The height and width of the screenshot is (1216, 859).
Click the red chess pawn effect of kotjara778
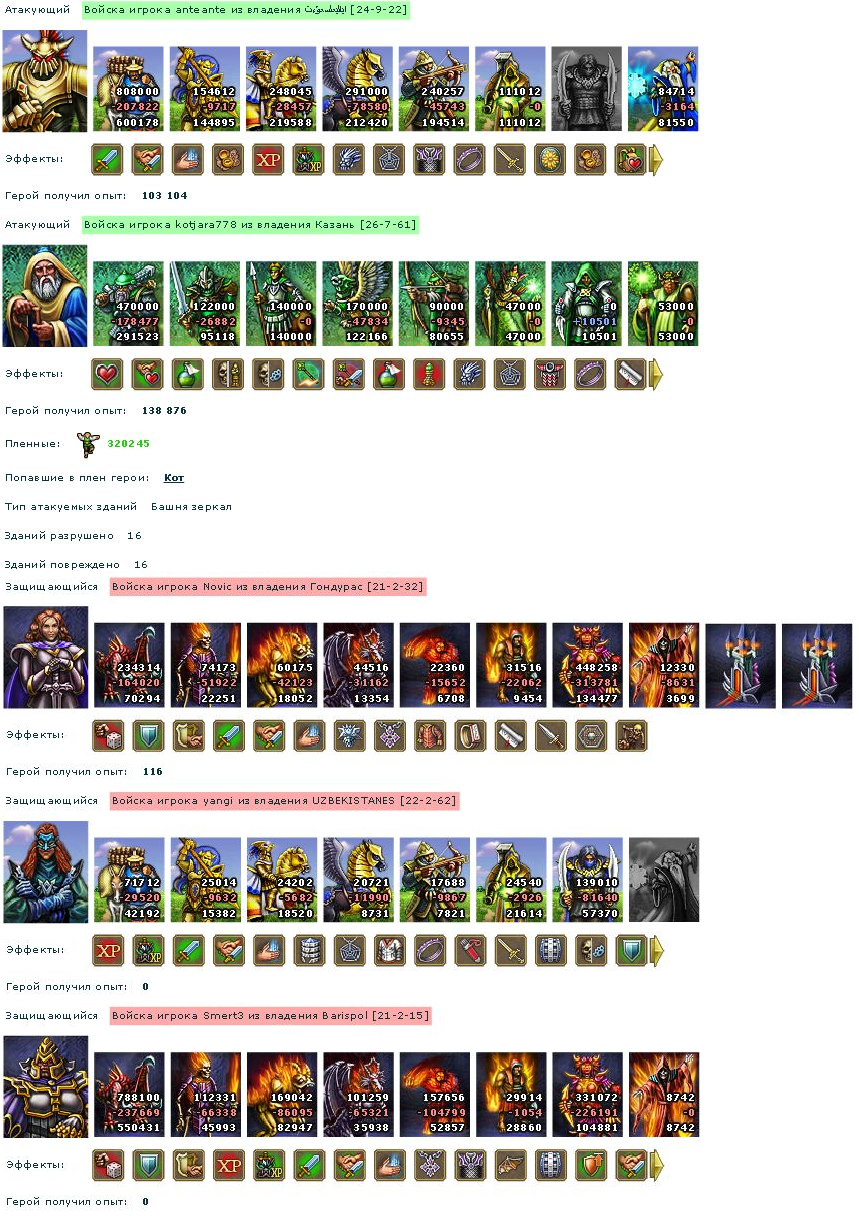click(x=427, y=374)
